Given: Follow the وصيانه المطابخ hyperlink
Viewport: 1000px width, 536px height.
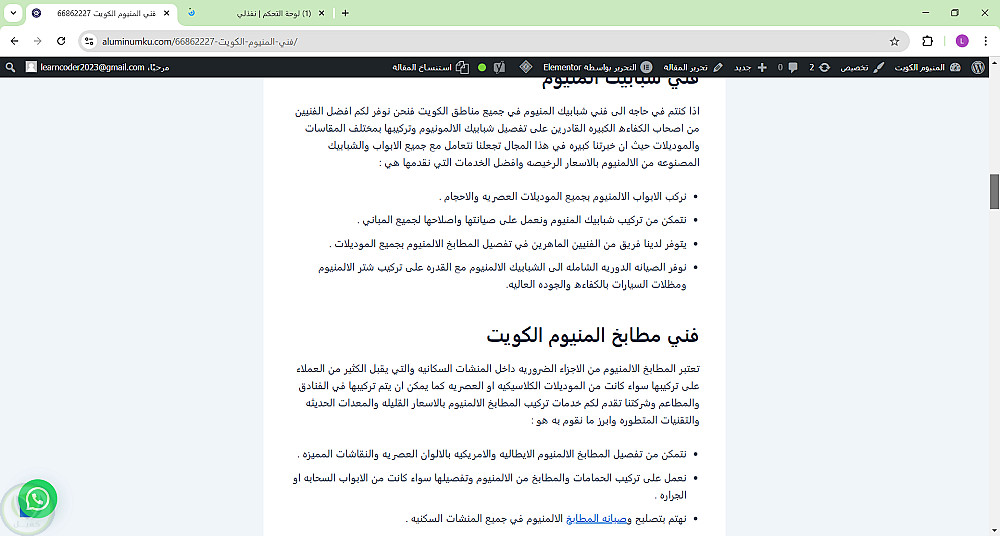Looking at the screenshot, I should pos(596,519).
